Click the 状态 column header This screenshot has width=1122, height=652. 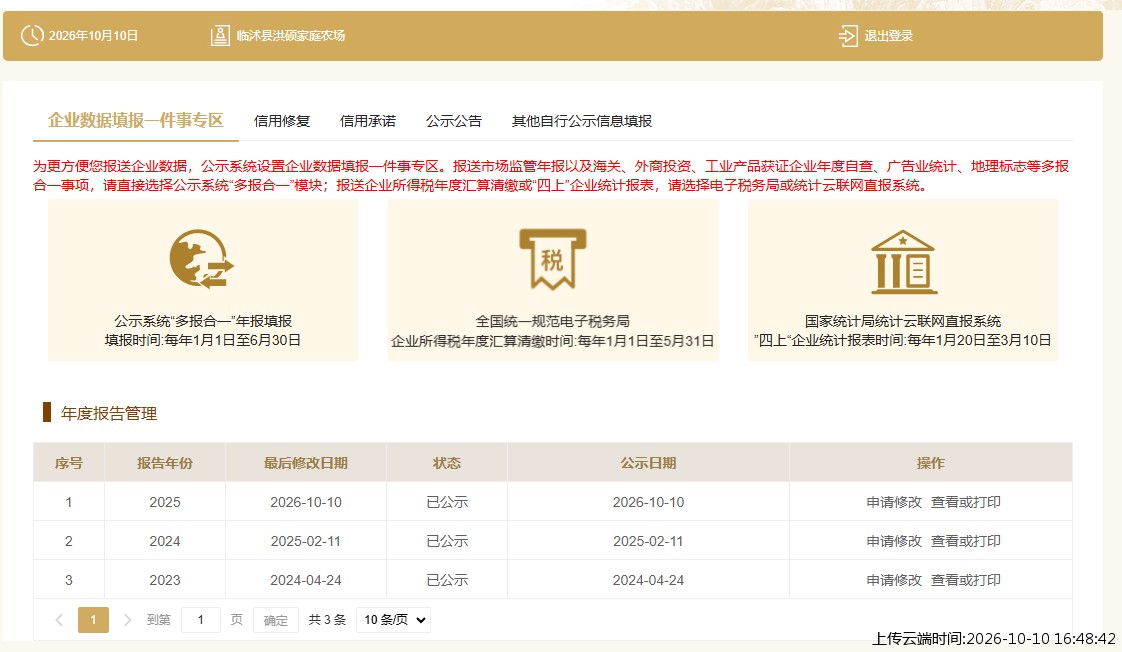(x=447, y=463)
